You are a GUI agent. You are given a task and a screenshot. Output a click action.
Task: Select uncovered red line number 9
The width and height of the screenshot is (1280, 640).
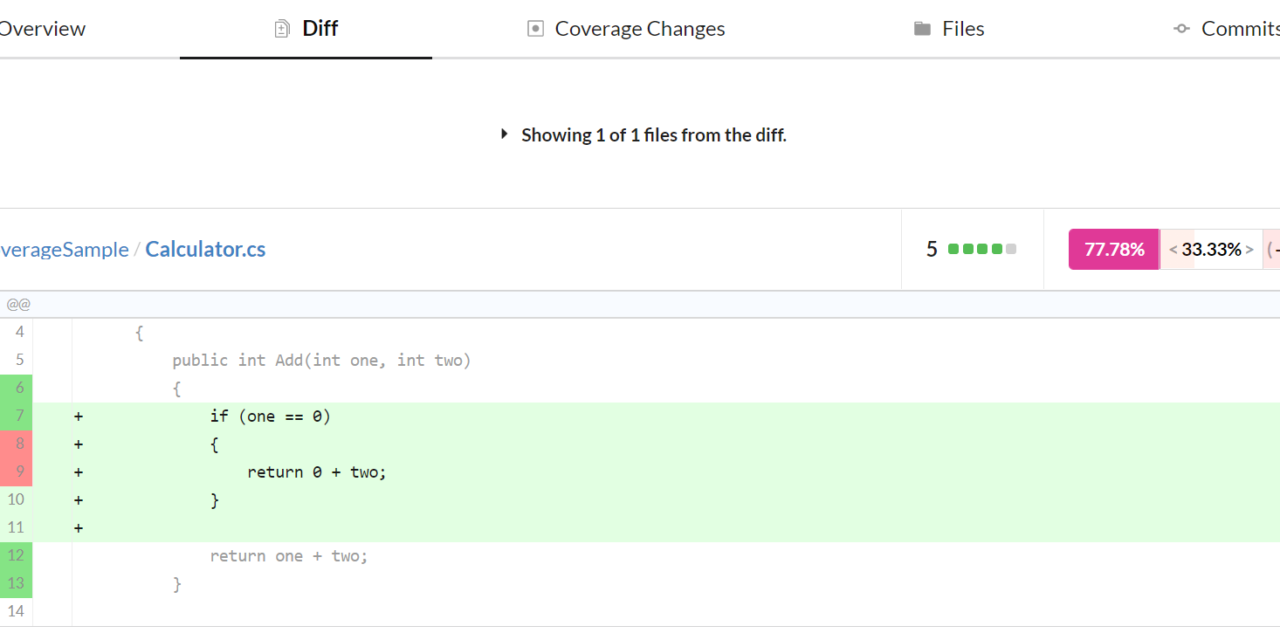point(18,472)
